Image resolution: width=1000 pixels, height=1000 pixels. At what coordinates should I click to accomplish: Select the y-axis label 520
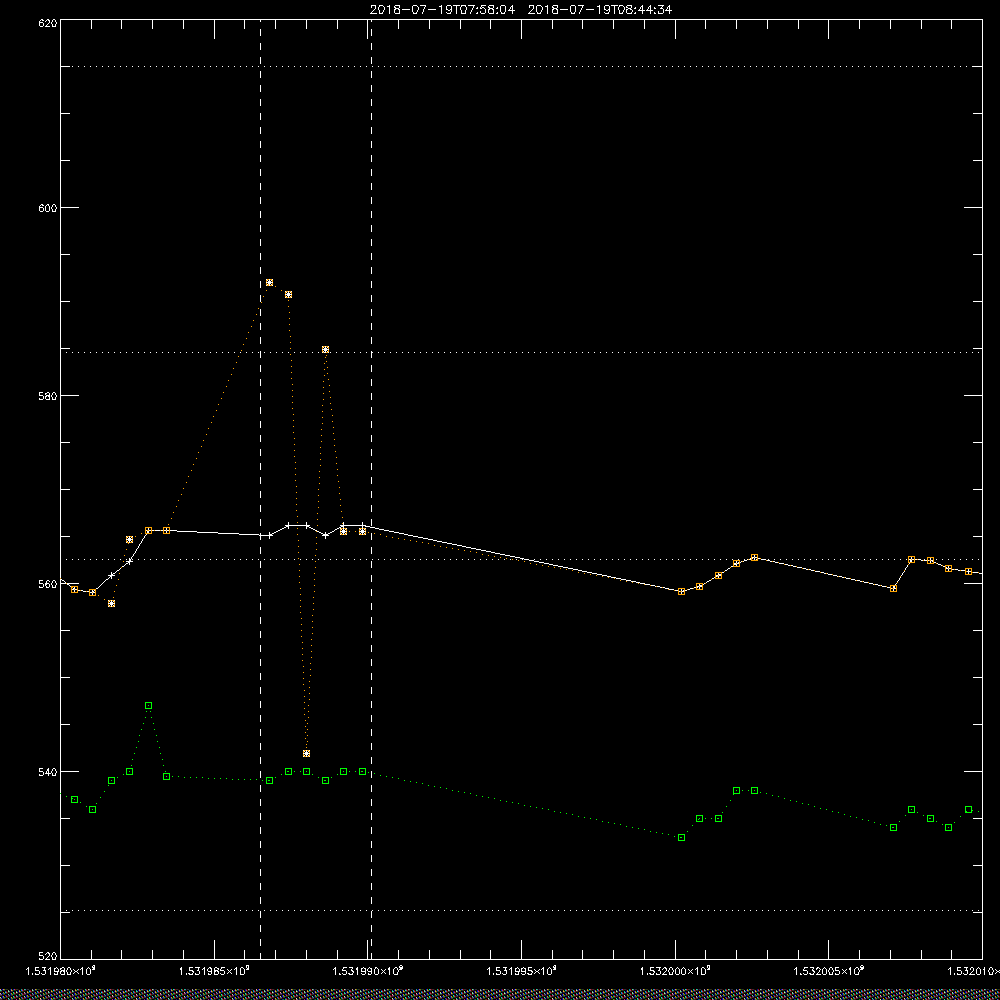(48, 956)
